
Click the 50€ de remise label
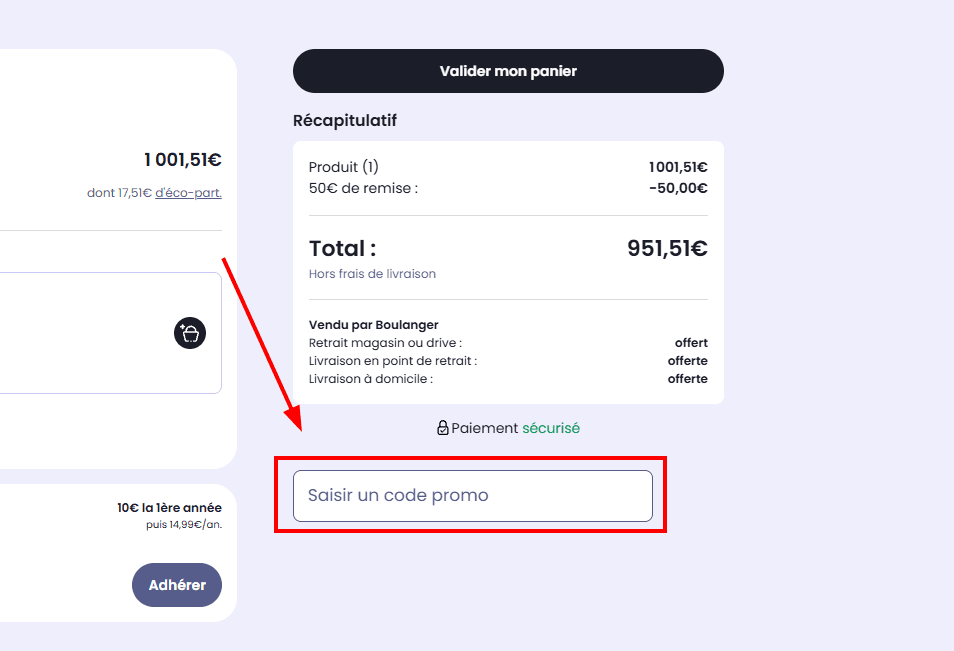pos(363,187)
